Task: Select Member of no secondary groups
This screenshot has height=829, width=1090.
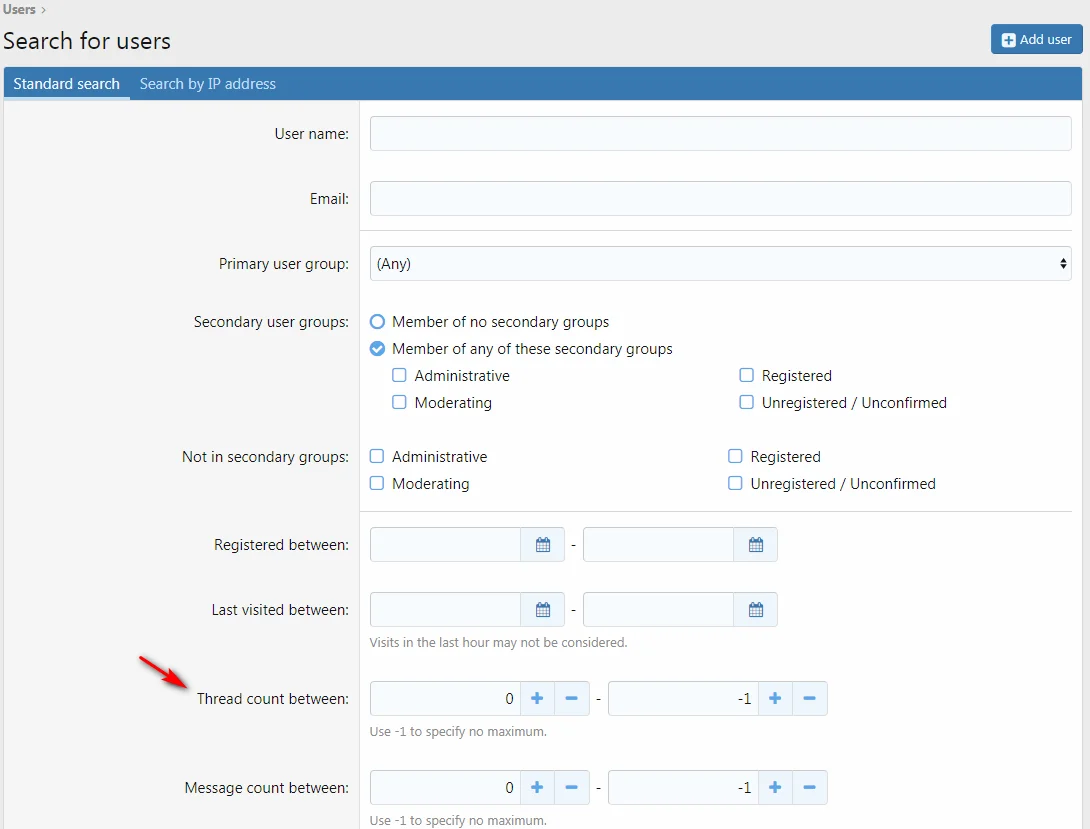Action: click(x=378, y=322)
